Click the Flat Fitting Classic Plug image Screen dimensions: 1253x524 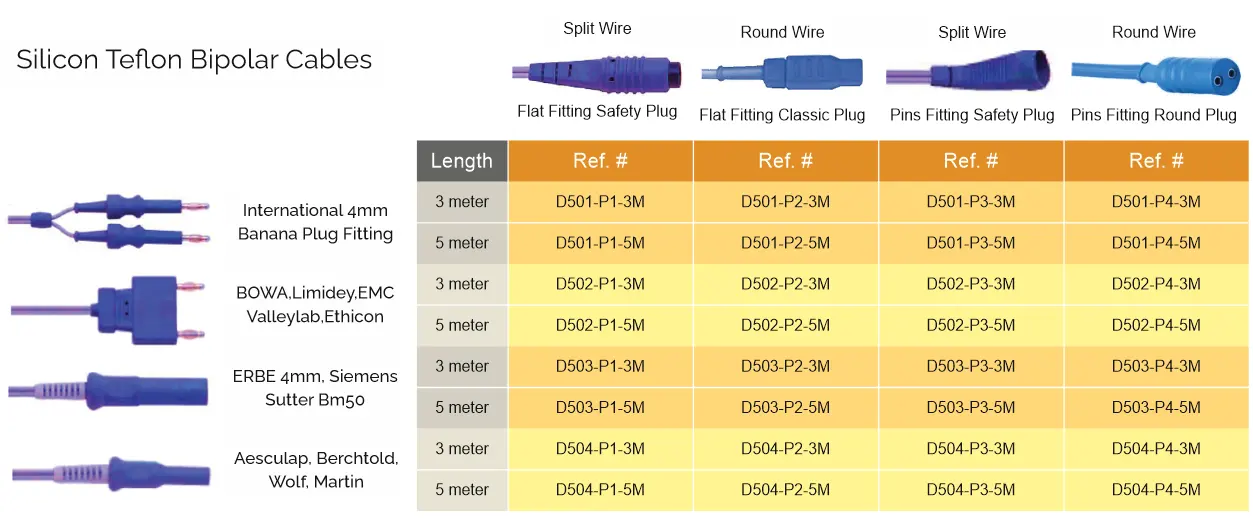781,72
